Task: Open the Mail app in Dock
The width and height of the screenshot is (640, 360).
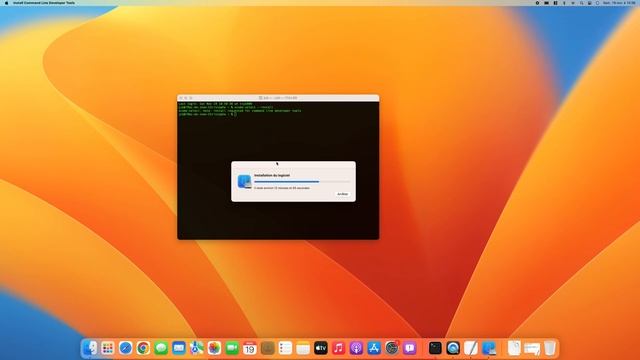Action: click(179, 348)
